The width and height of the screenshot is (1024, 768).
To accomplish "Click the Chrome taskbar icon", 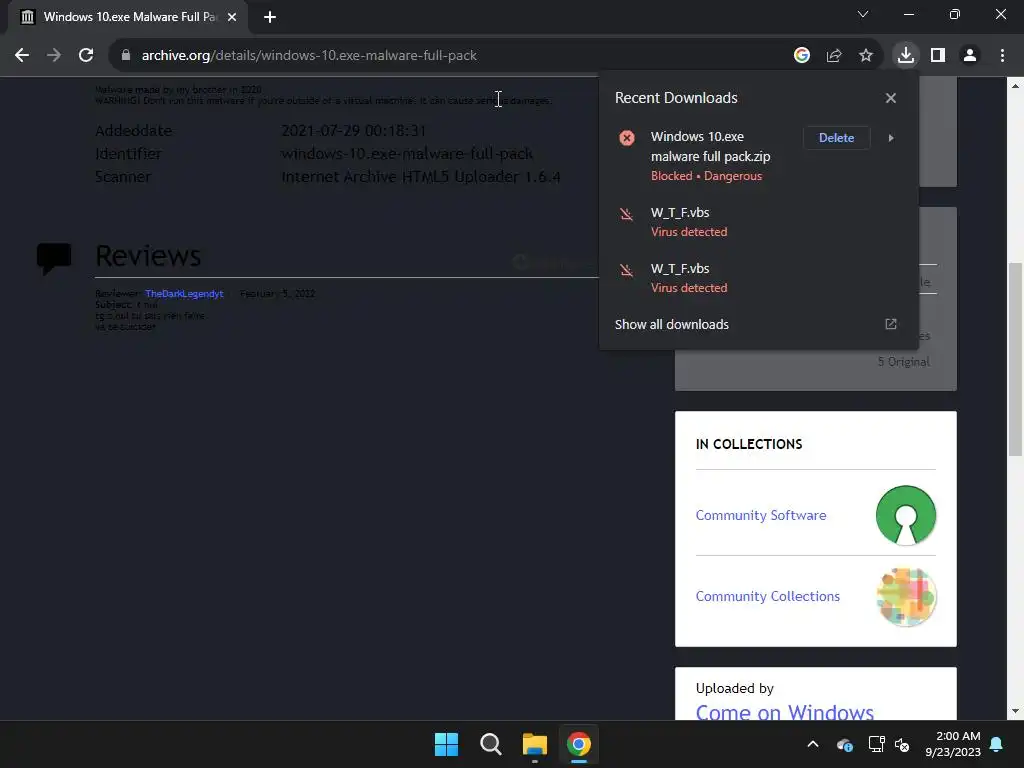I will point(579,744).
